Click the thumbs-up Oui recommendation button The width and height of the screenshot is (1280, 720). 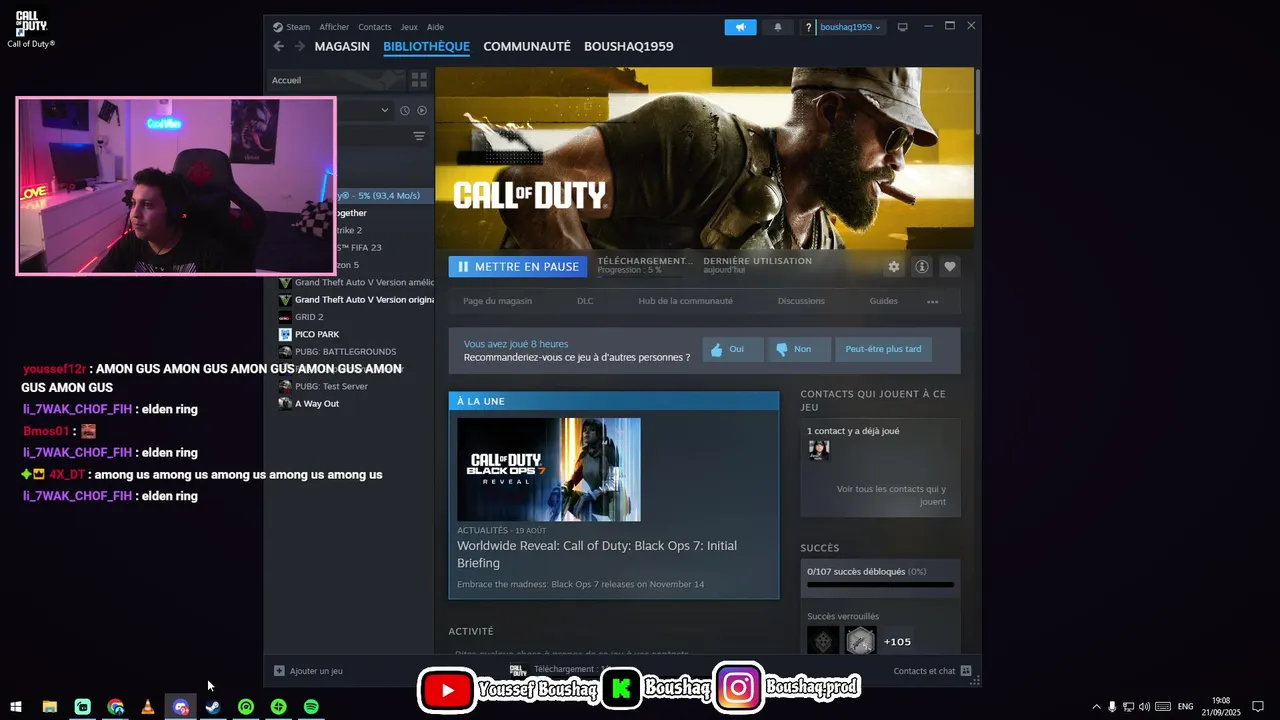[732, 349]
